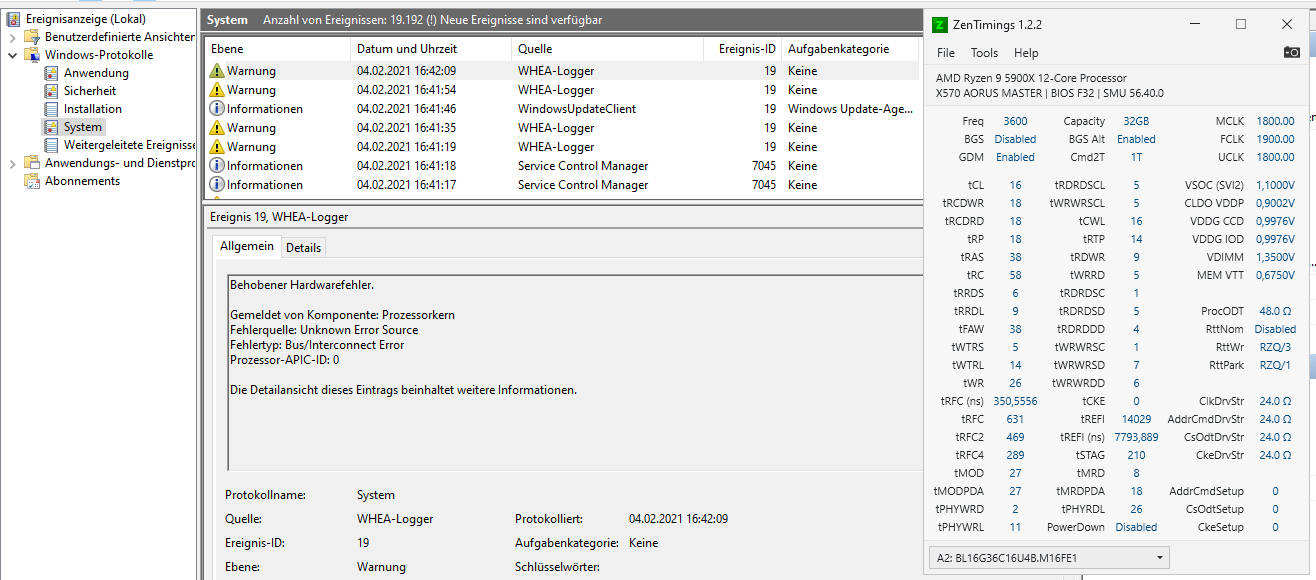
Task: Select the Sicherheit log icon
Action: click(52, 91)
